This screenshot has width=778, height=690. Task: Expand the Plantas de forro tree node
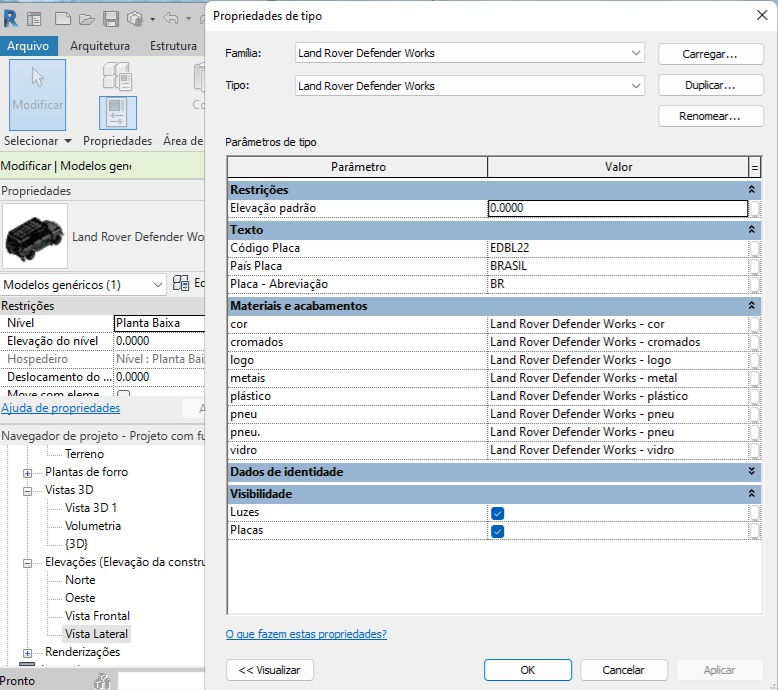(28, 473)
